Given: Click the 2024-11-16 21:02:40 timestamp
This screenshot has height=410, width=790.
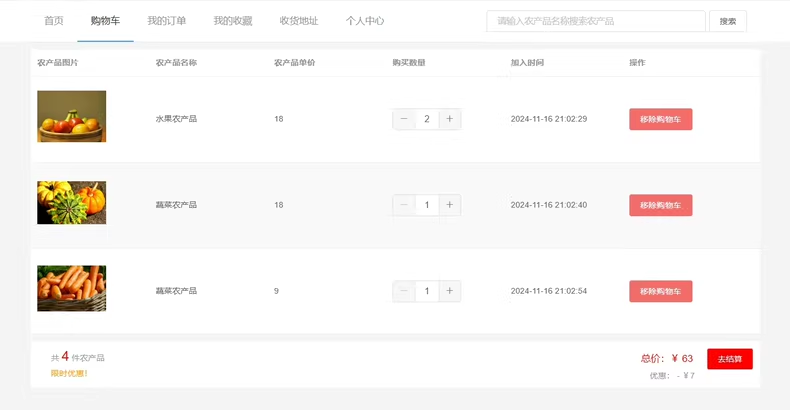Looking at the screenshot, I should 549,205.
